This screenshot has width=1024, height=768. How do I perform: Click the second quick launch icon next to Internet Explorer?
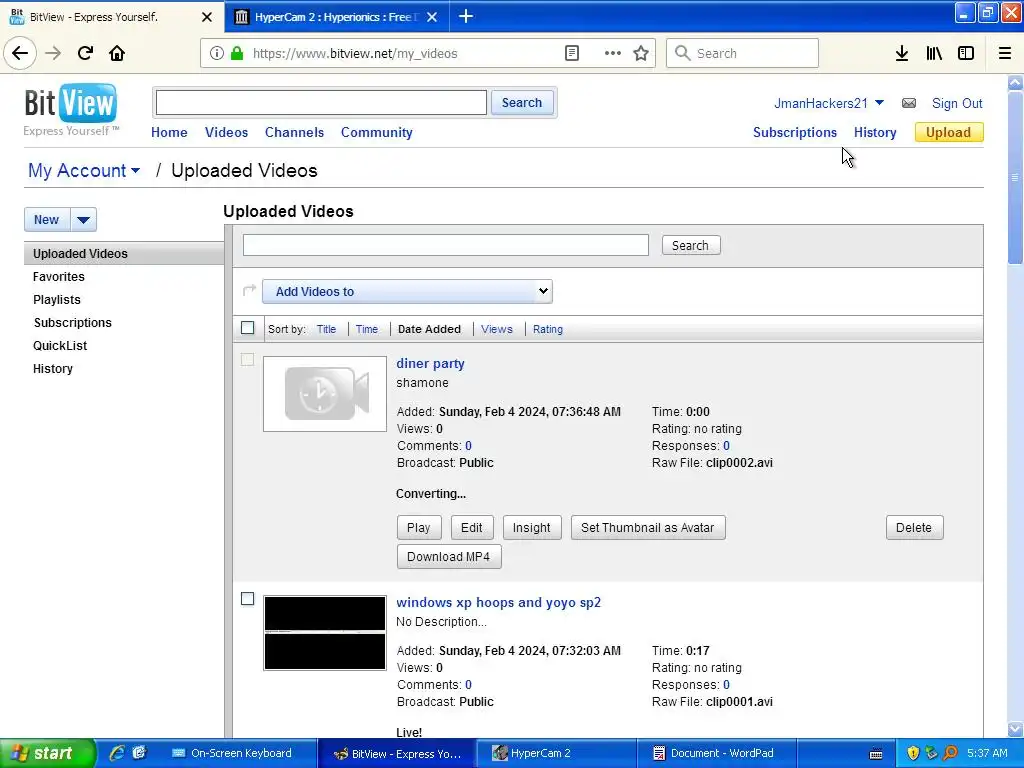point(139,753)
